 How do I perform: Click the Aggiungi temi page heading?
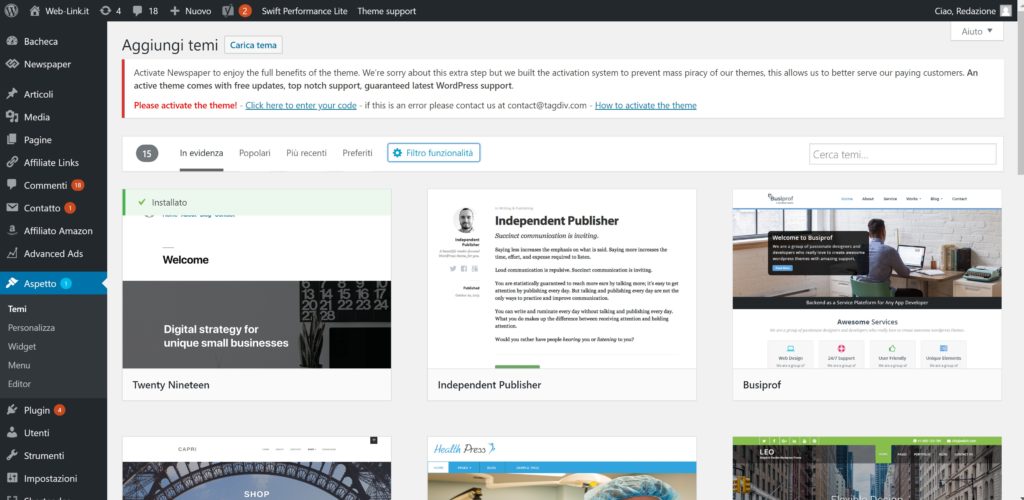pyautogui.click(x=170, y=45)
